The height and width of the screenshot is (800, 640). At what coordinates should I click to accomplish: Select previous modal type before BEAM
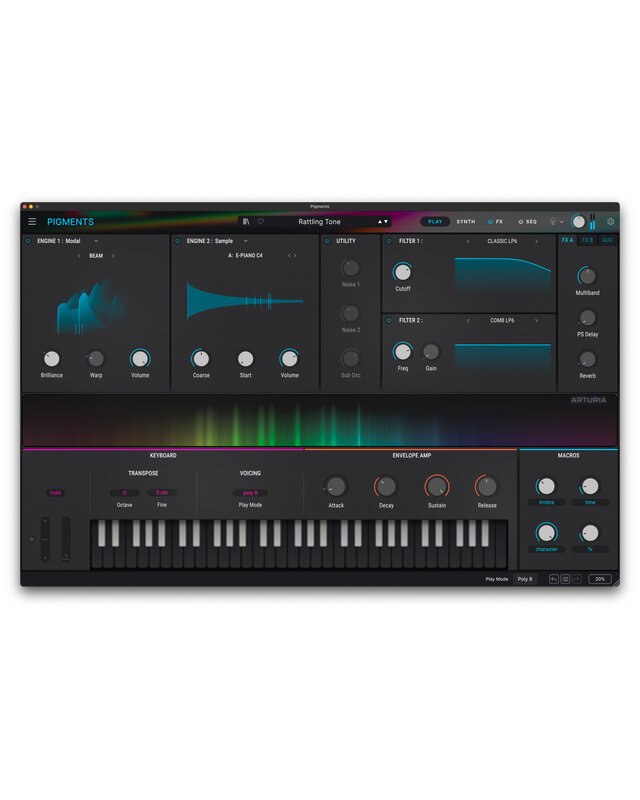(79, 256)
